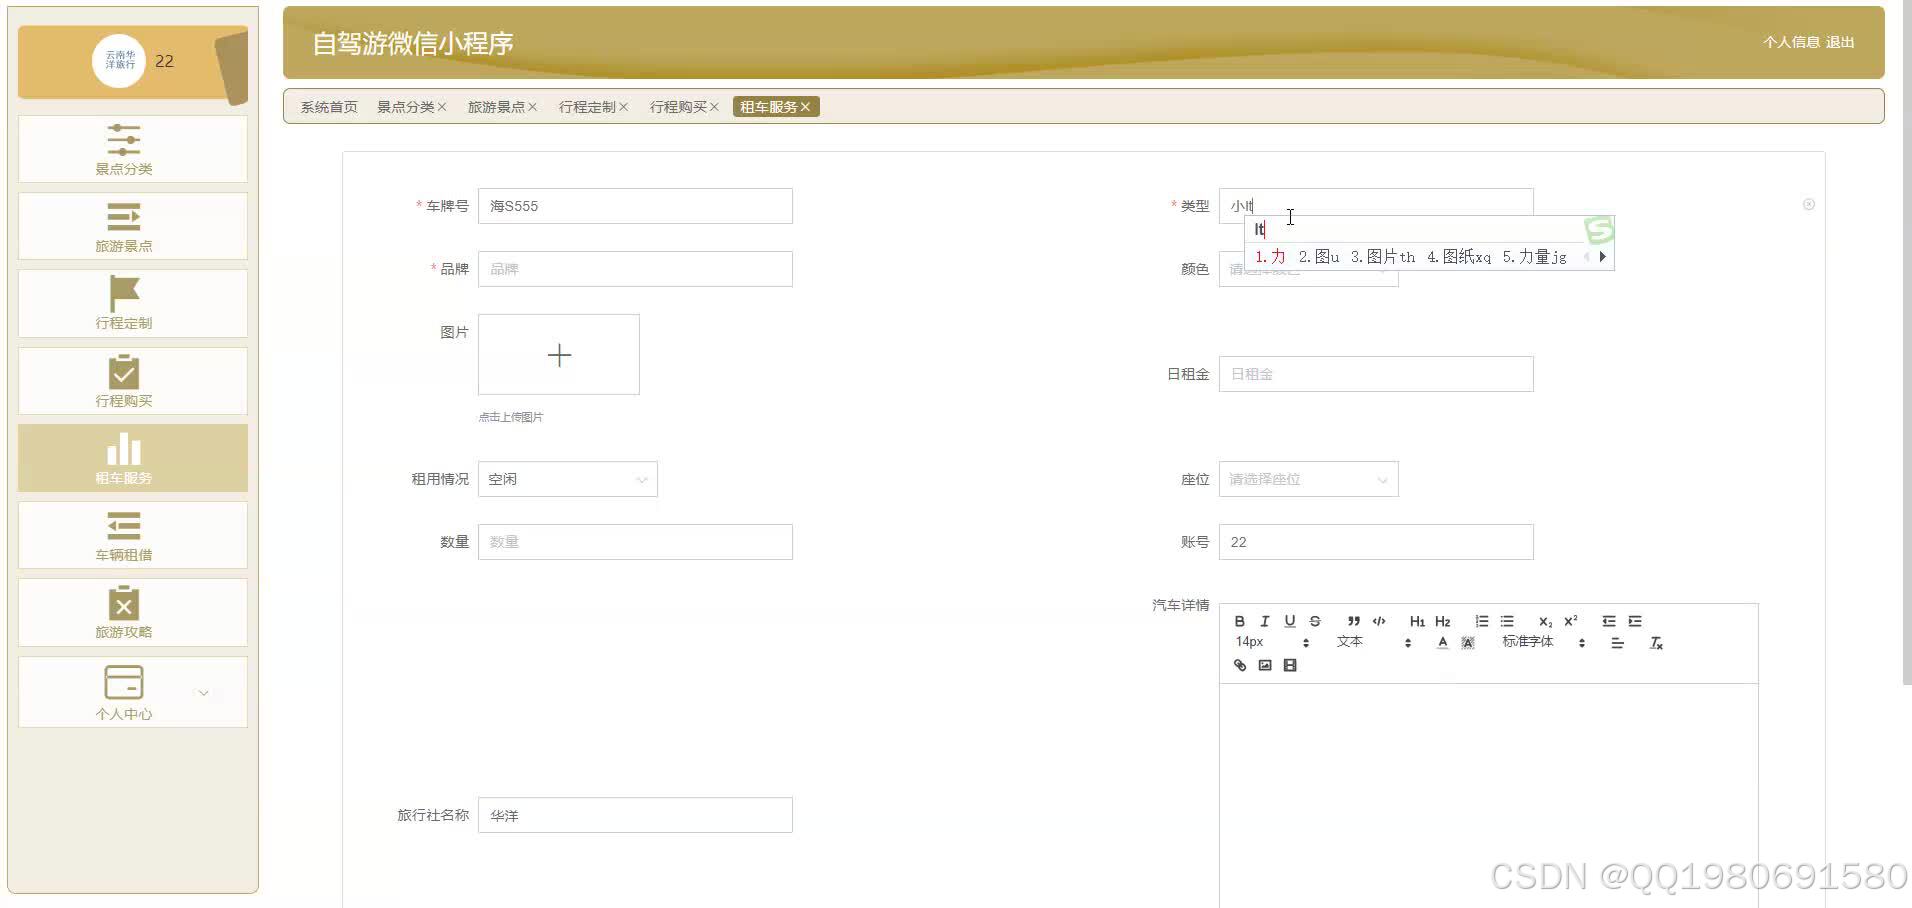Start bullet list in editor

(x=1507, y=621)
